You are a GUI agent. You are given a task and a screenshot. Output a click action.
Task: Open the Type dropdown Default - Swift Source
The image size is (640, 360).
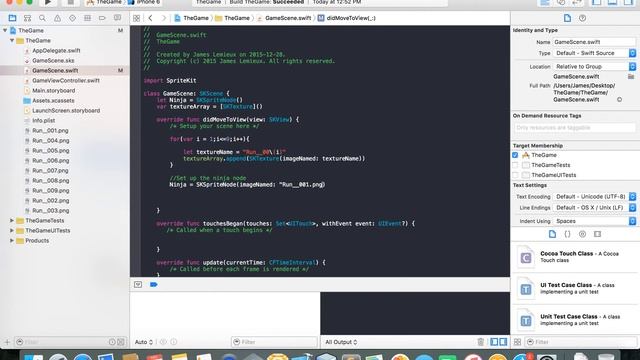tap(594, 53)
